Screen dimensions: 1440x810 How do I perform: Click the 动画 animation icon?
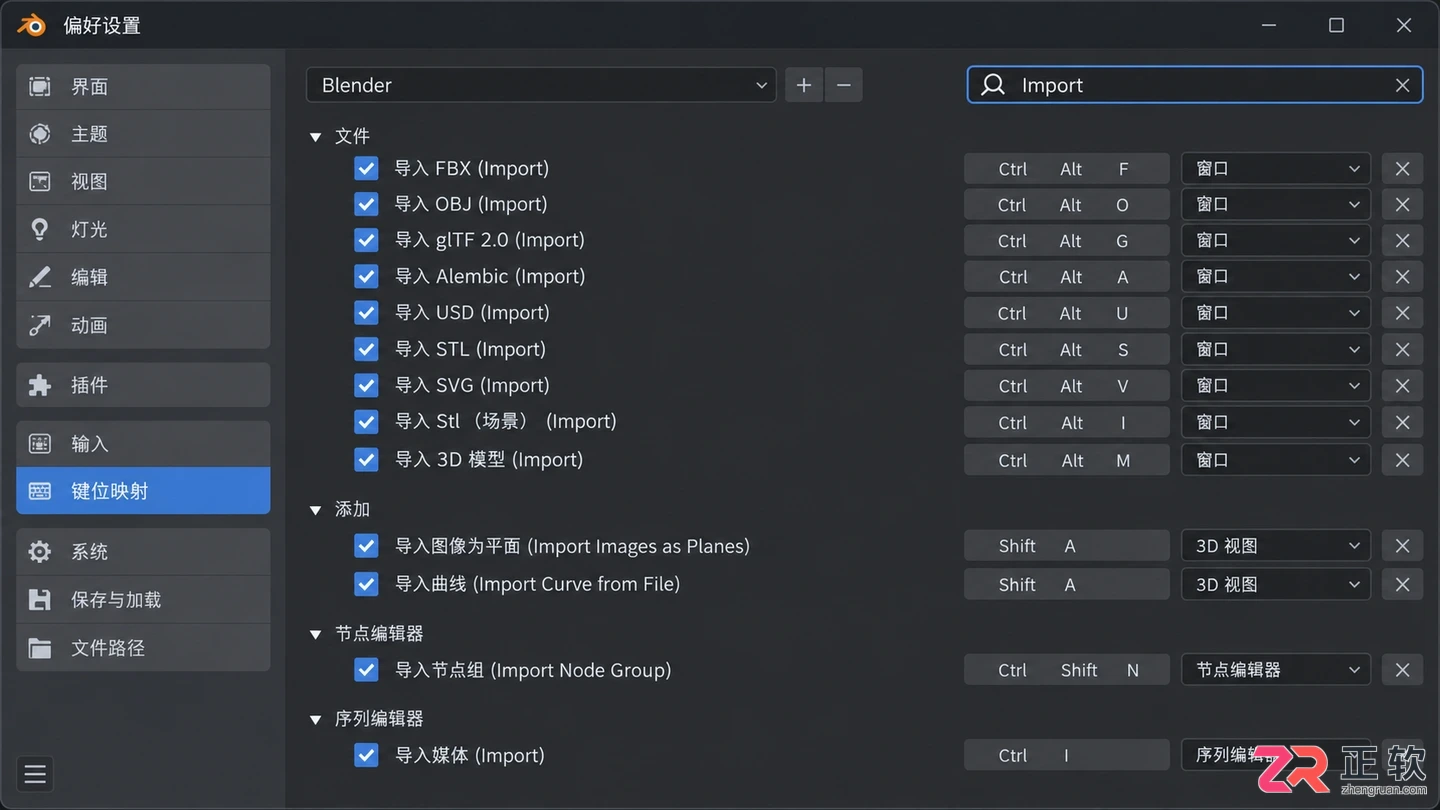point(40,325)
